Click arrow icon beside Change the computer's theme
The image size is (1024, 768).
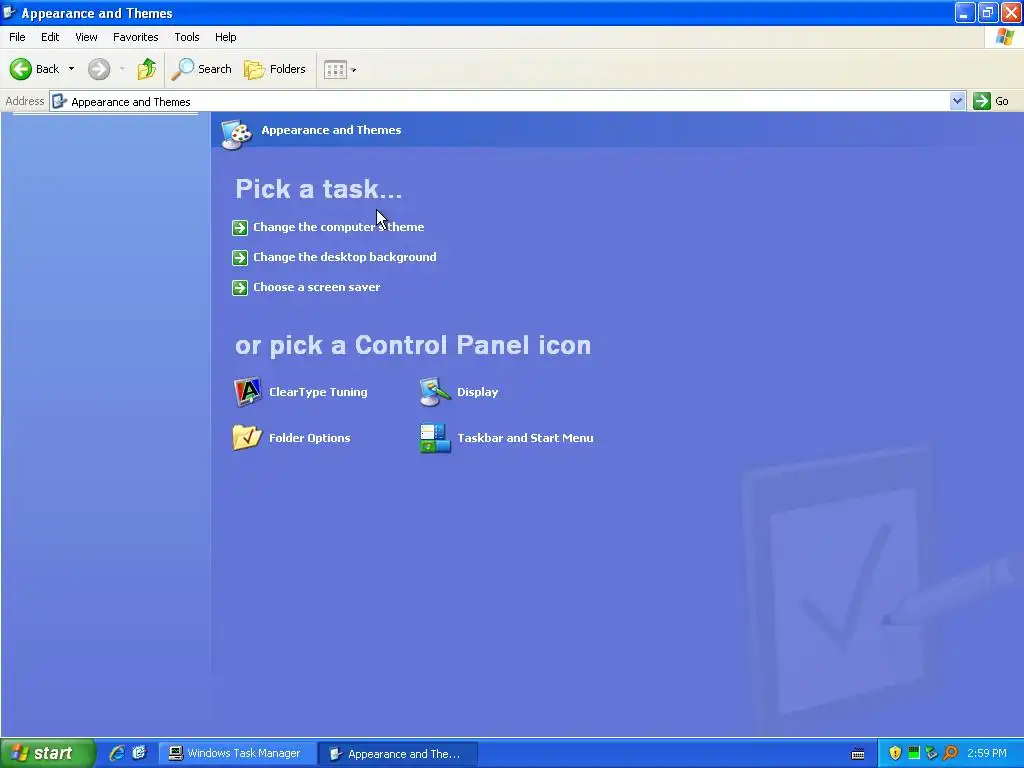click(240, 227)
